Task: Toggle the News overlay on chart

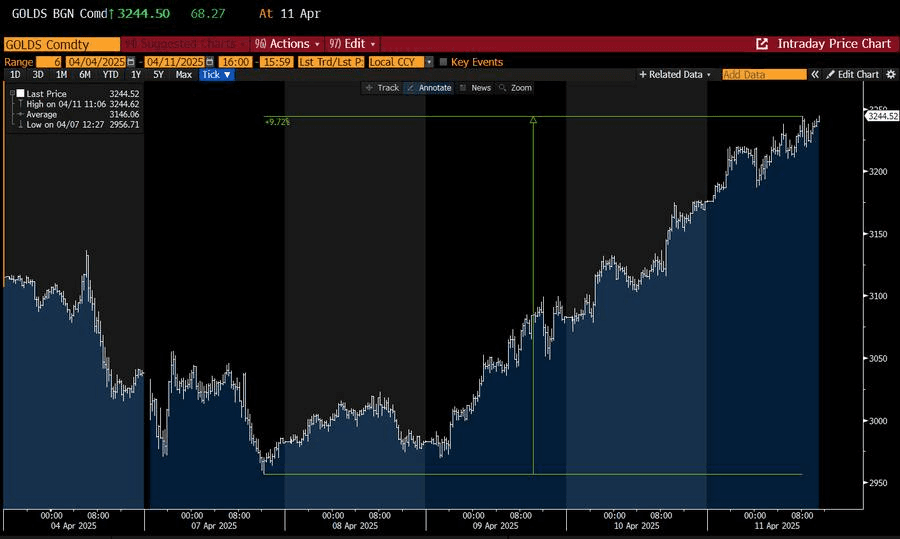Action: [475, 88]
